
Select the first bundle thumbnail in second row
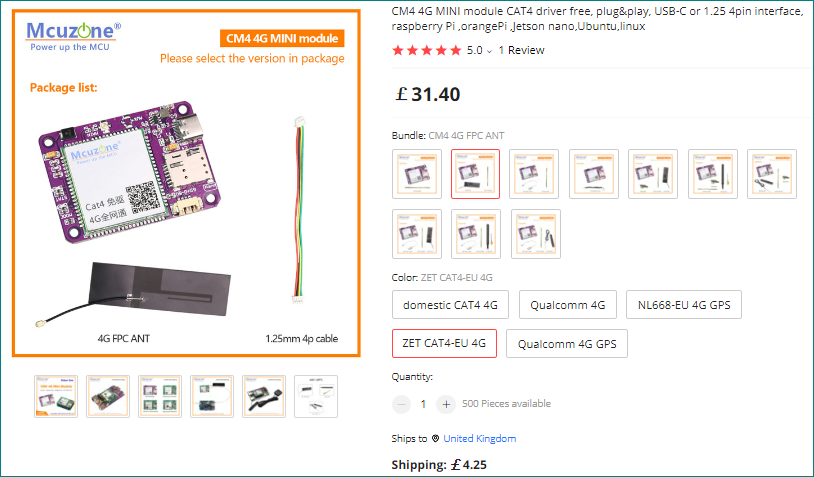click(417, 234)
